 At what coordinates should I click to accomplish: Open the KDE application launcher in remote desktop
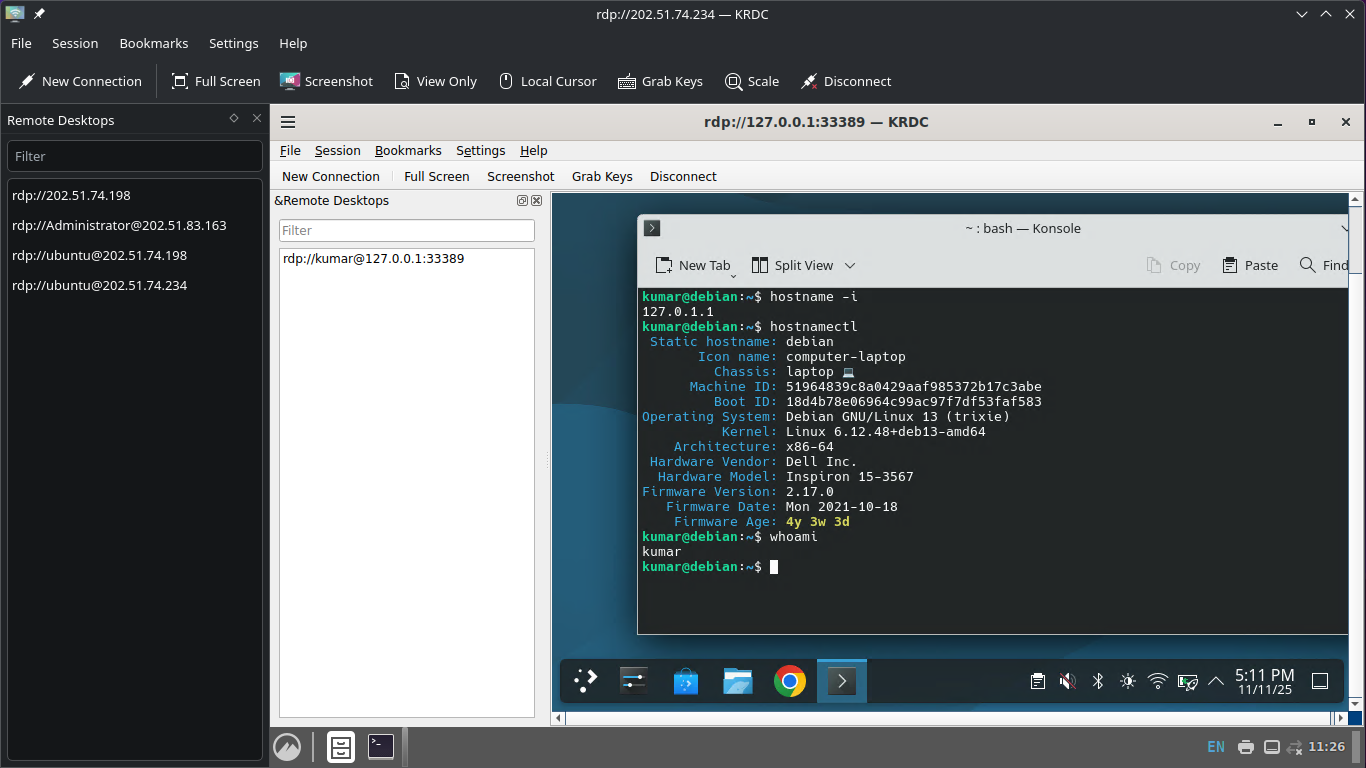pos(585,681)
